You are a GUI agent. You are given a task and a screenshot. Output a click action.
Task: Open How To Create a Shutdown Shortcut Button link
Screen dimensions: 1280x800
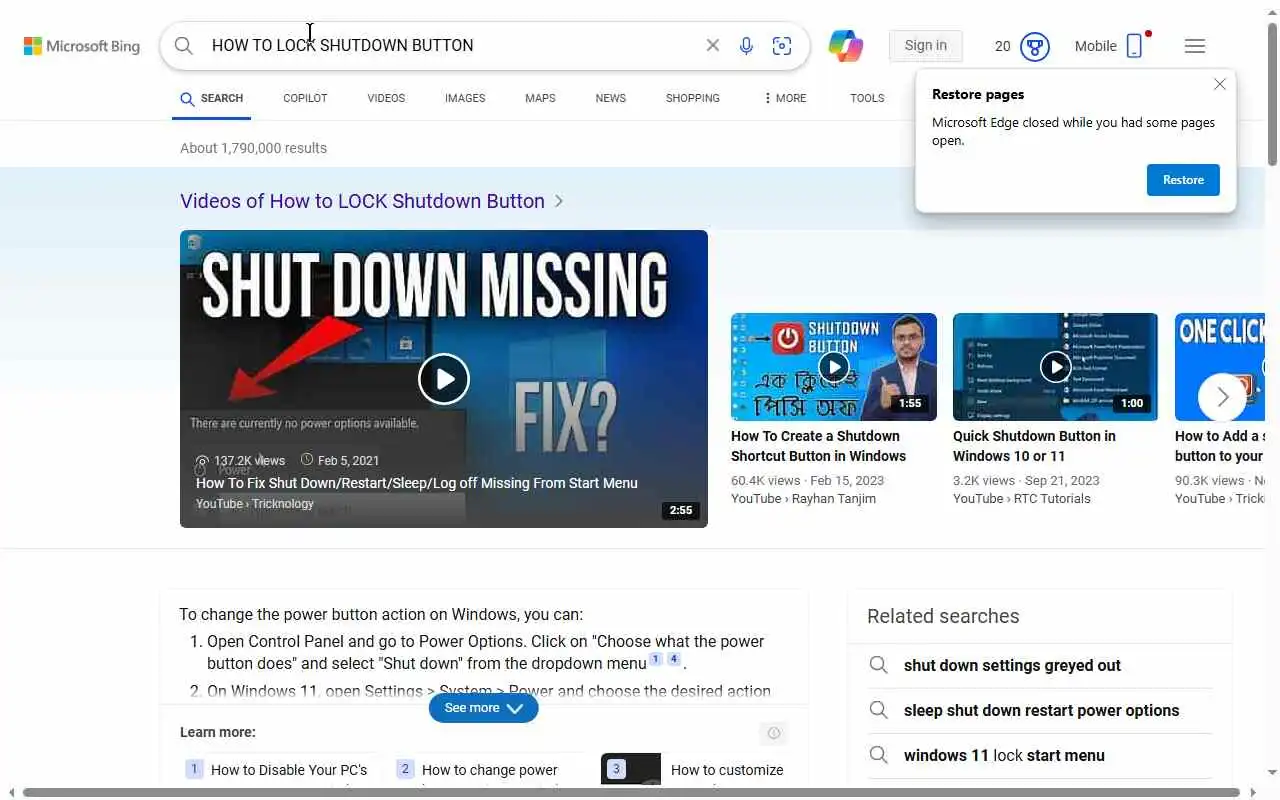818,446
